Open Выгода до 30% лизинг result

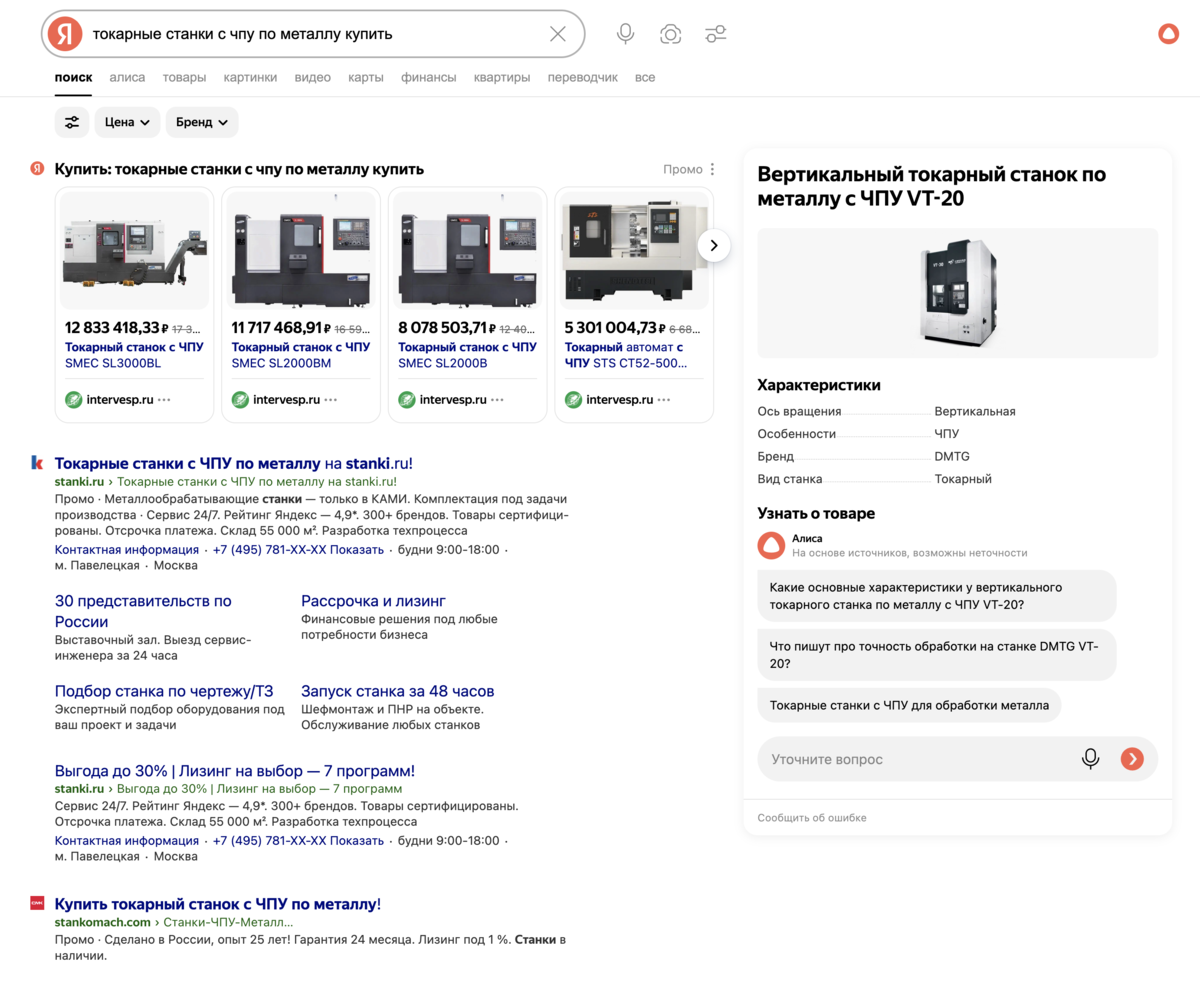click(235, 771)
